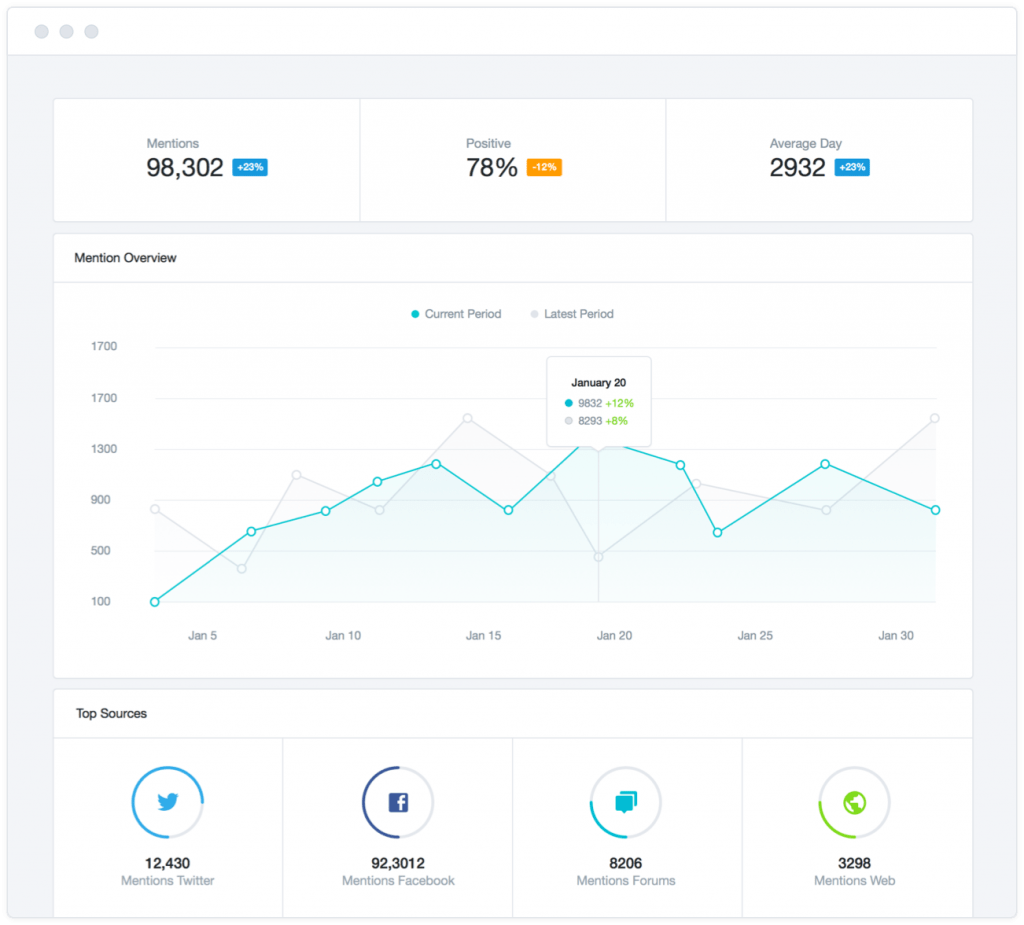This screenshot has width=1024, height=925.
Task: Select the Web mentions globe icon
Action: click(854, 802)
